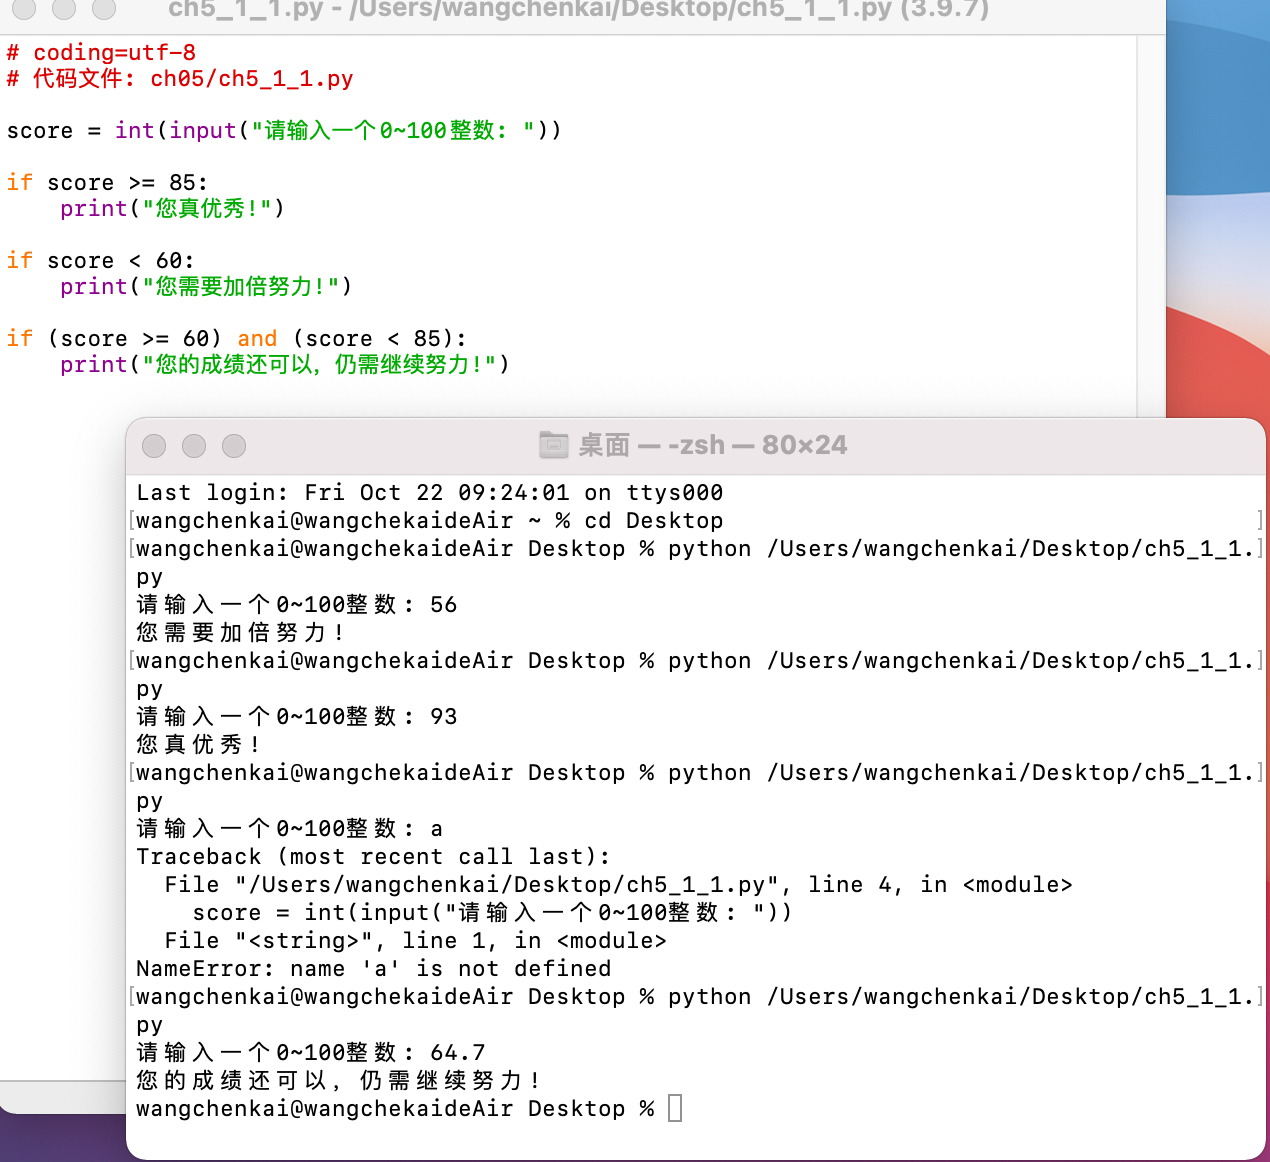
Task: Click the "NameError: name 'a' is not defined" line
Action: tap(374, 968)
